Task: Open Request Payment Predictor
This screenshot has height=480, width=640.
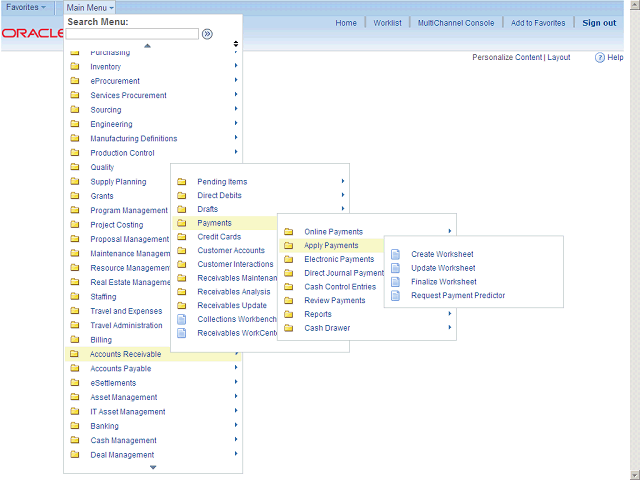Action: [x=458, y=296]
